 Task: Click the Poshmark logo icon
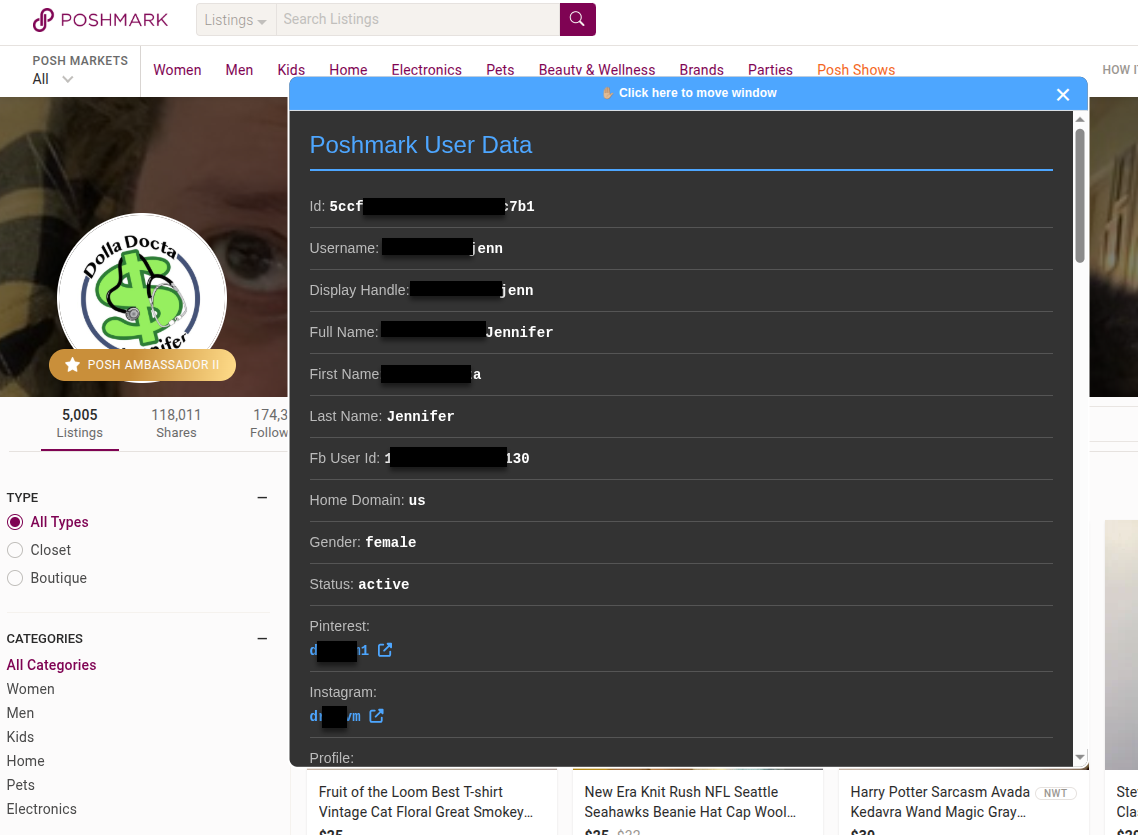click(43, 20)
